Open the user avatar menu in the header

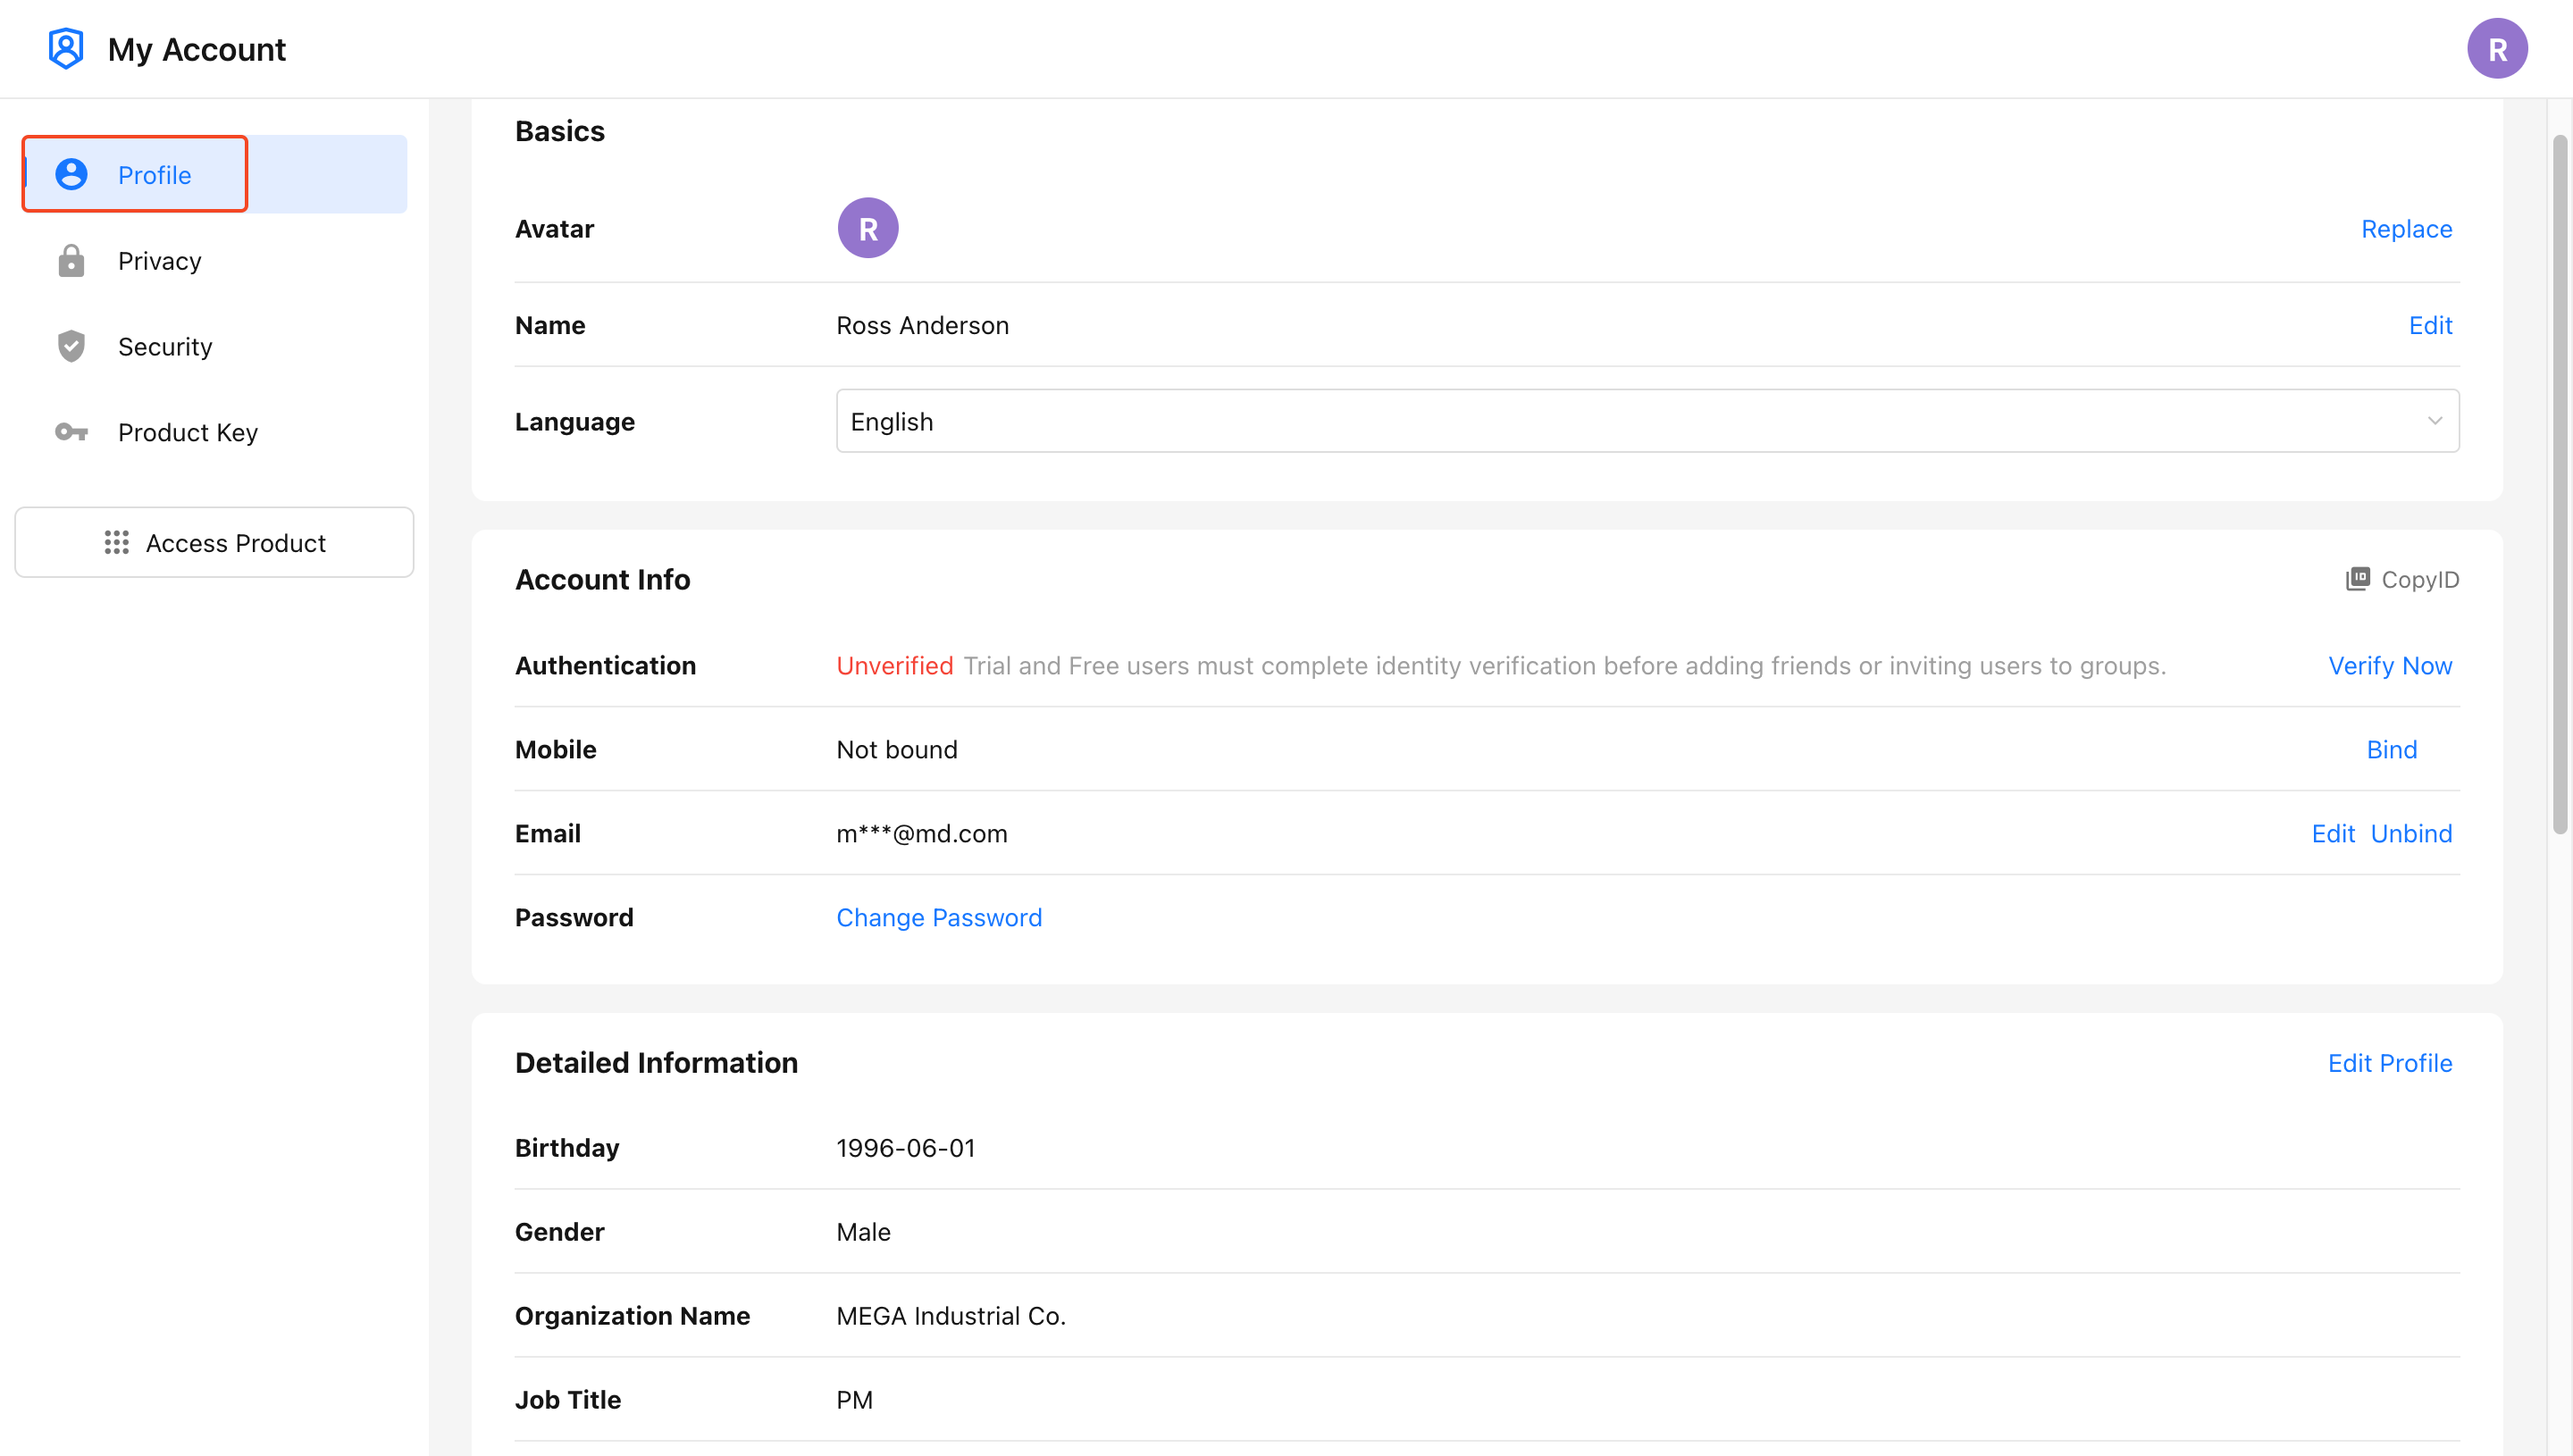pos(2497,49)
